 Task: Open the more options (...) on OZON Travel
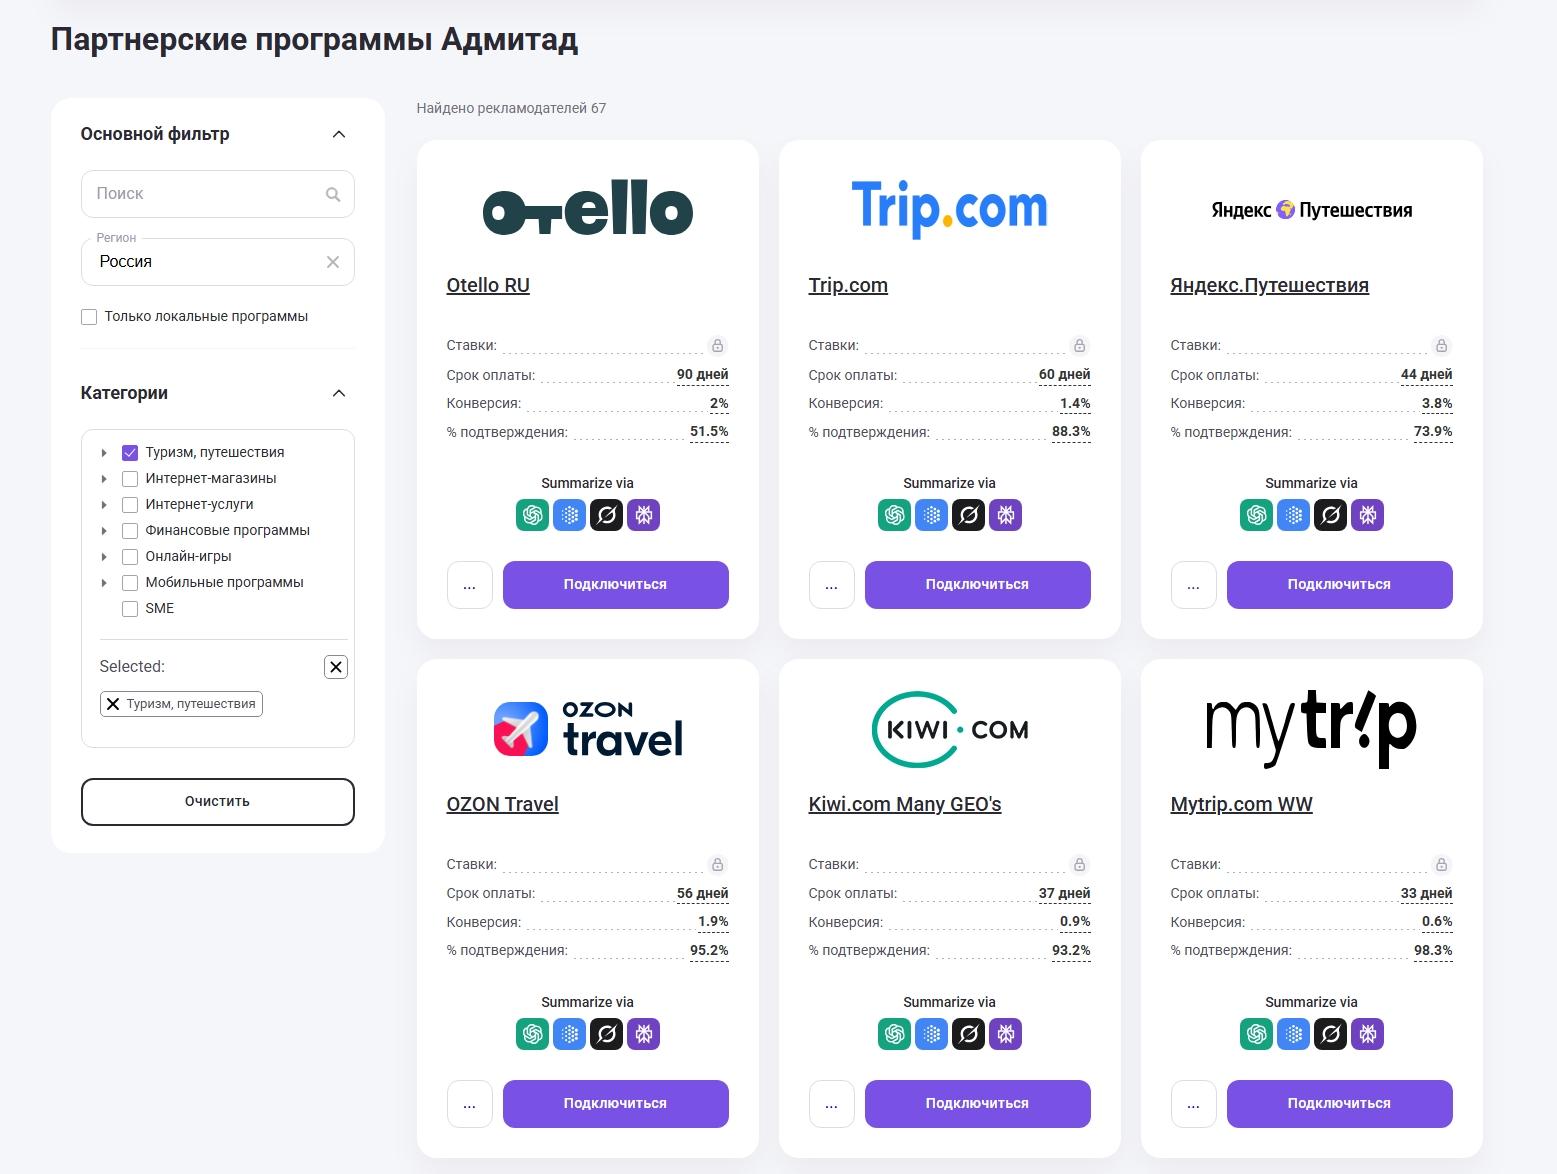pos(470,1104)
